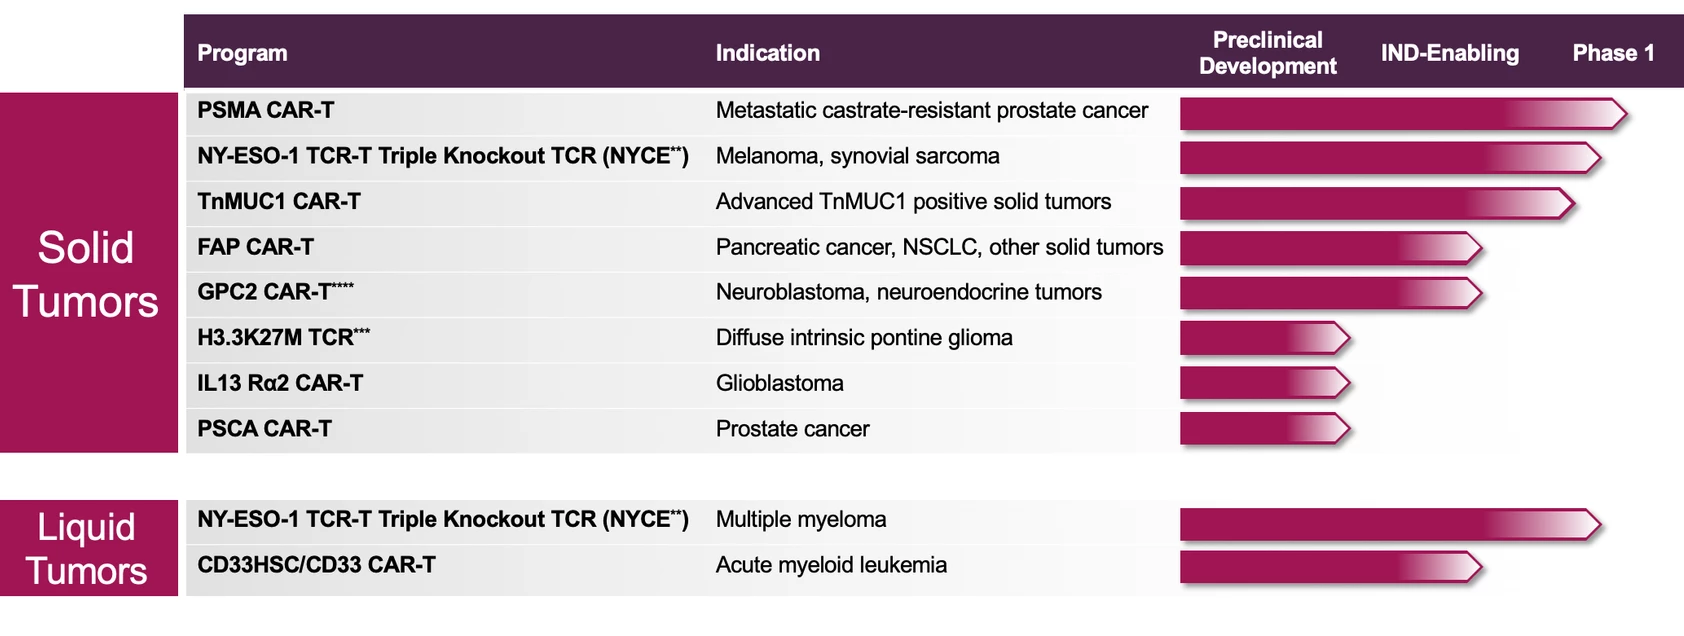Open the IL13 Rα2 CAR-T program
Screen dimensions: 1684x636
click(280, 383)
